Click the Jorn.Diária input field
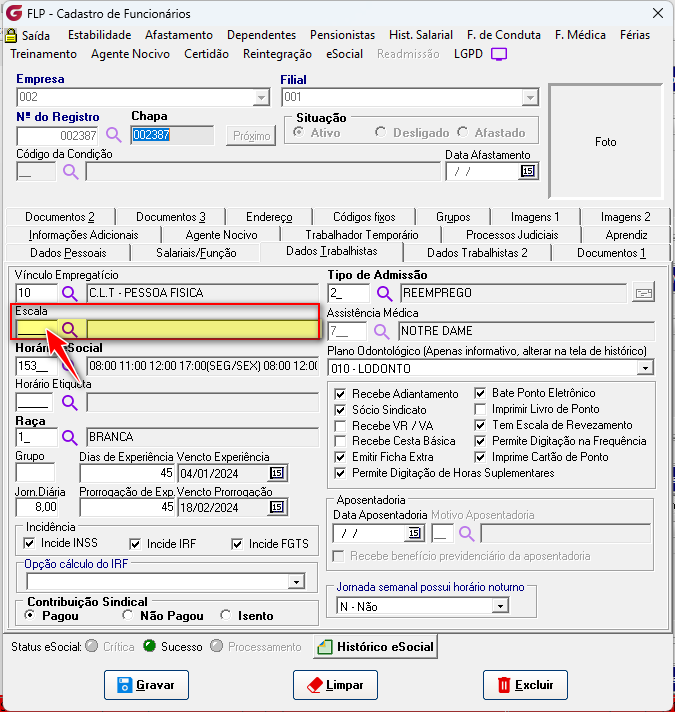Image resolution: width=675 pixels, height=712 pixels. 36,507
